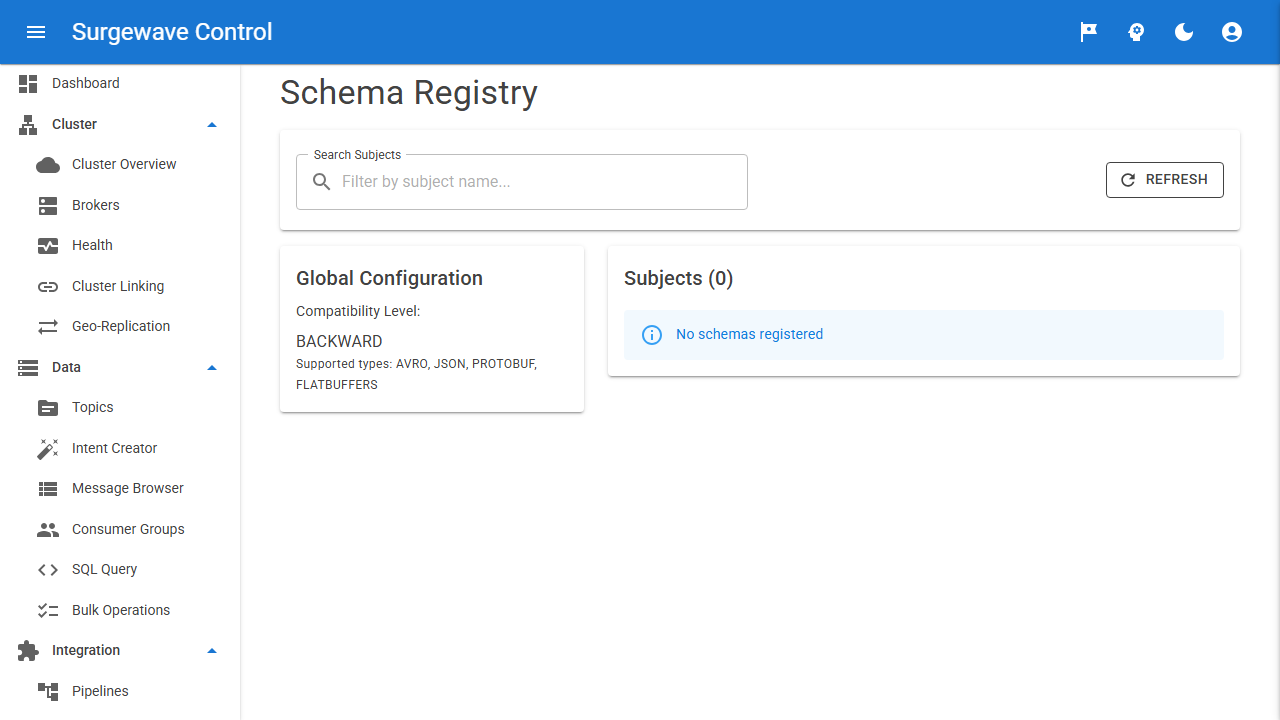The image size is (1280, 720).
Task: Open Cluster Overview page
Action: [120, 165]
